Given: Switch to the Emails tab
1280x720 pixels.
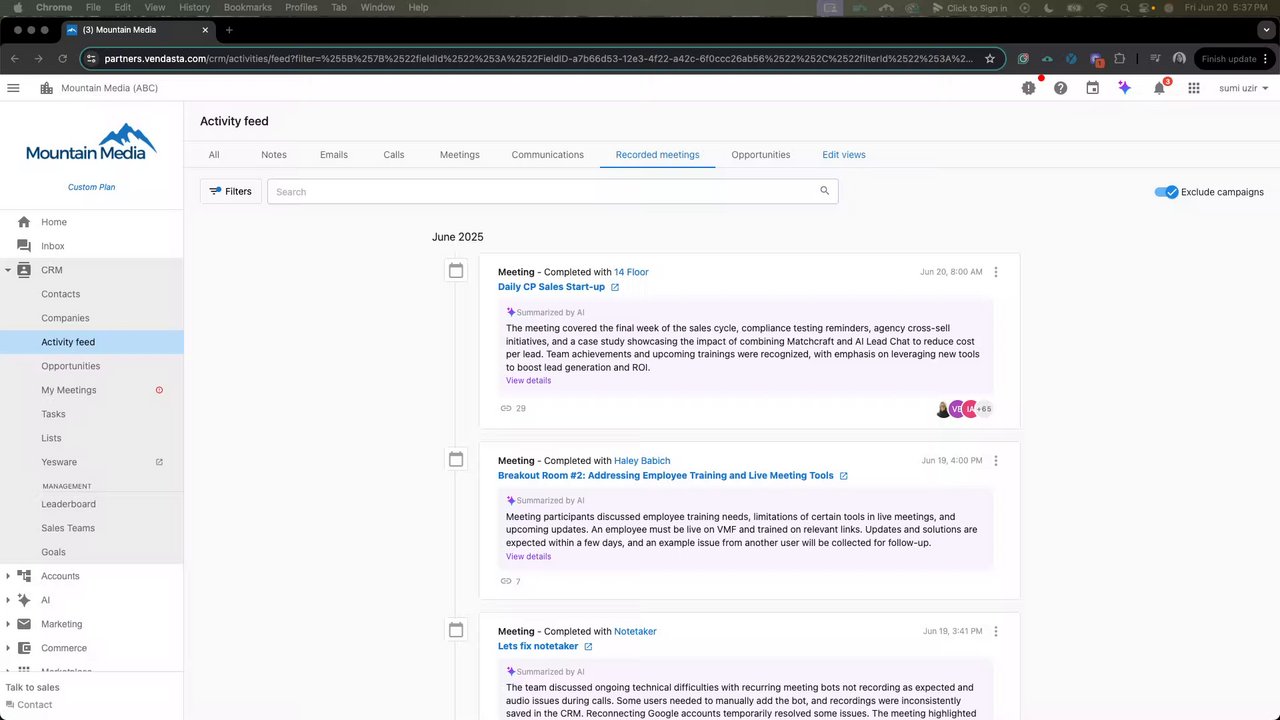Looking at the screenshot, I should [x=334, y=155].
